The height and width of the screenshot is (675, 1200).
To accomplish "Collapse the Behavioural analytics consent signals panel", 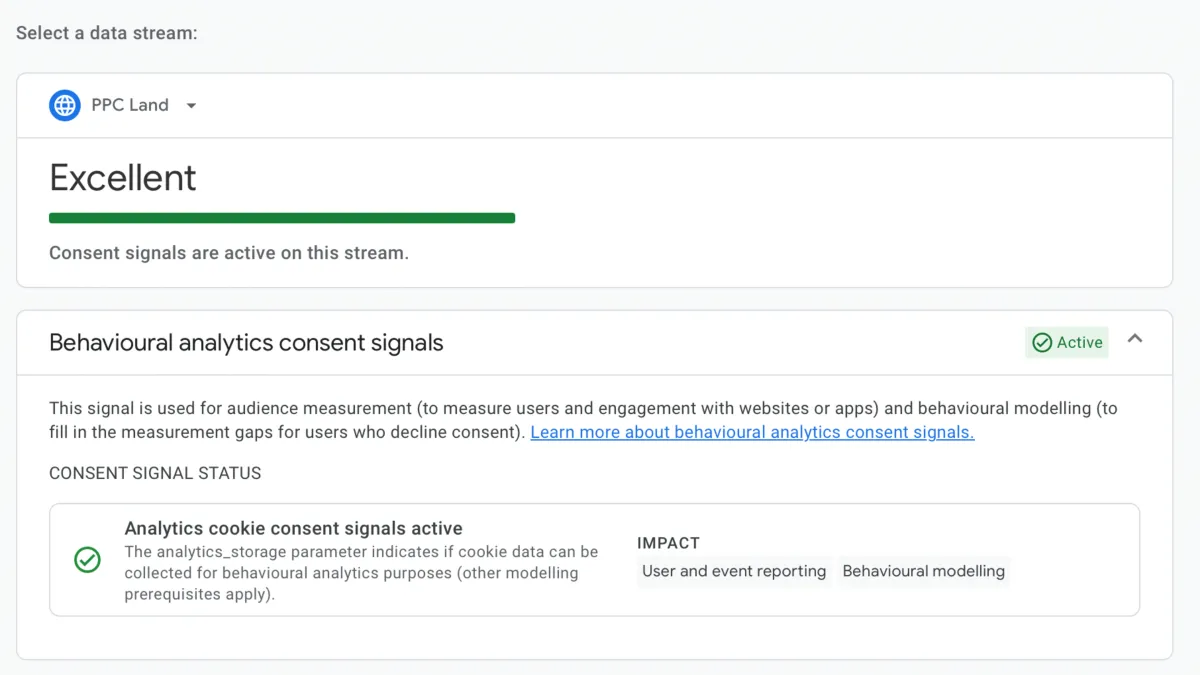I will pos(1135,339).
